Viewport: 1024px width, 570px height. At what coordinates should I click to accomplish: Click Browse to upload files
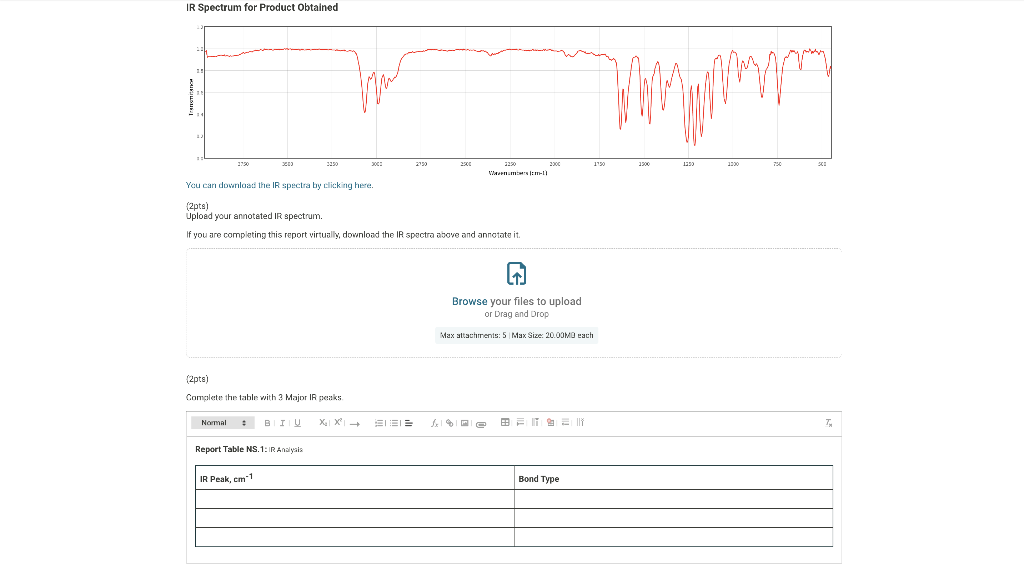[470, 302]
